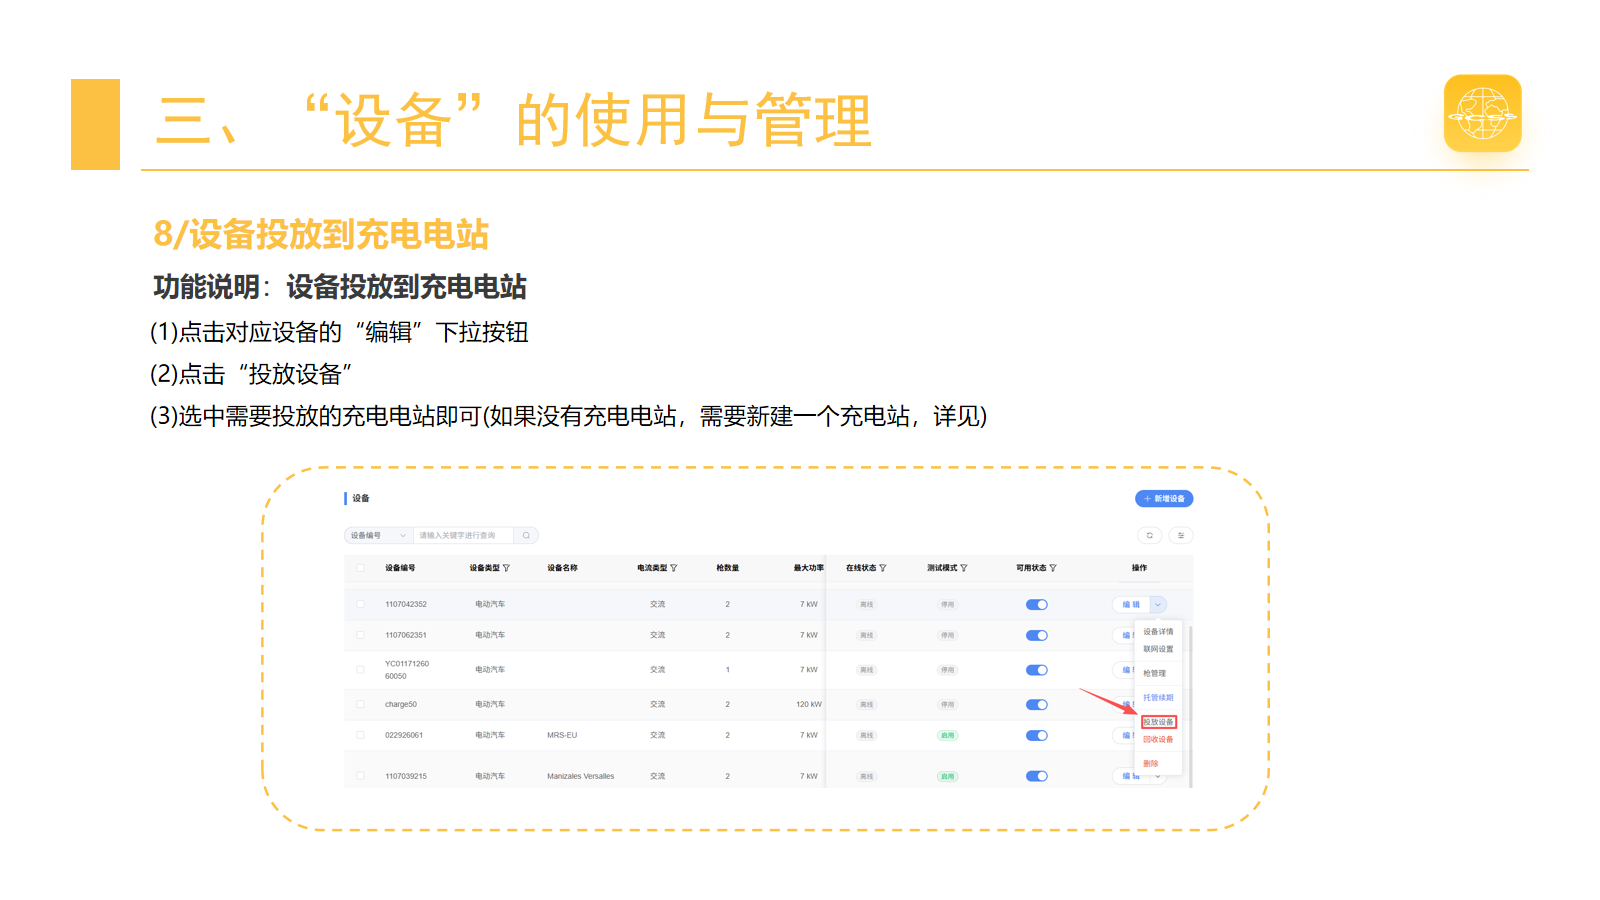Choose 托管续期 from the dropdown menu

click(x=1158, y=698)
